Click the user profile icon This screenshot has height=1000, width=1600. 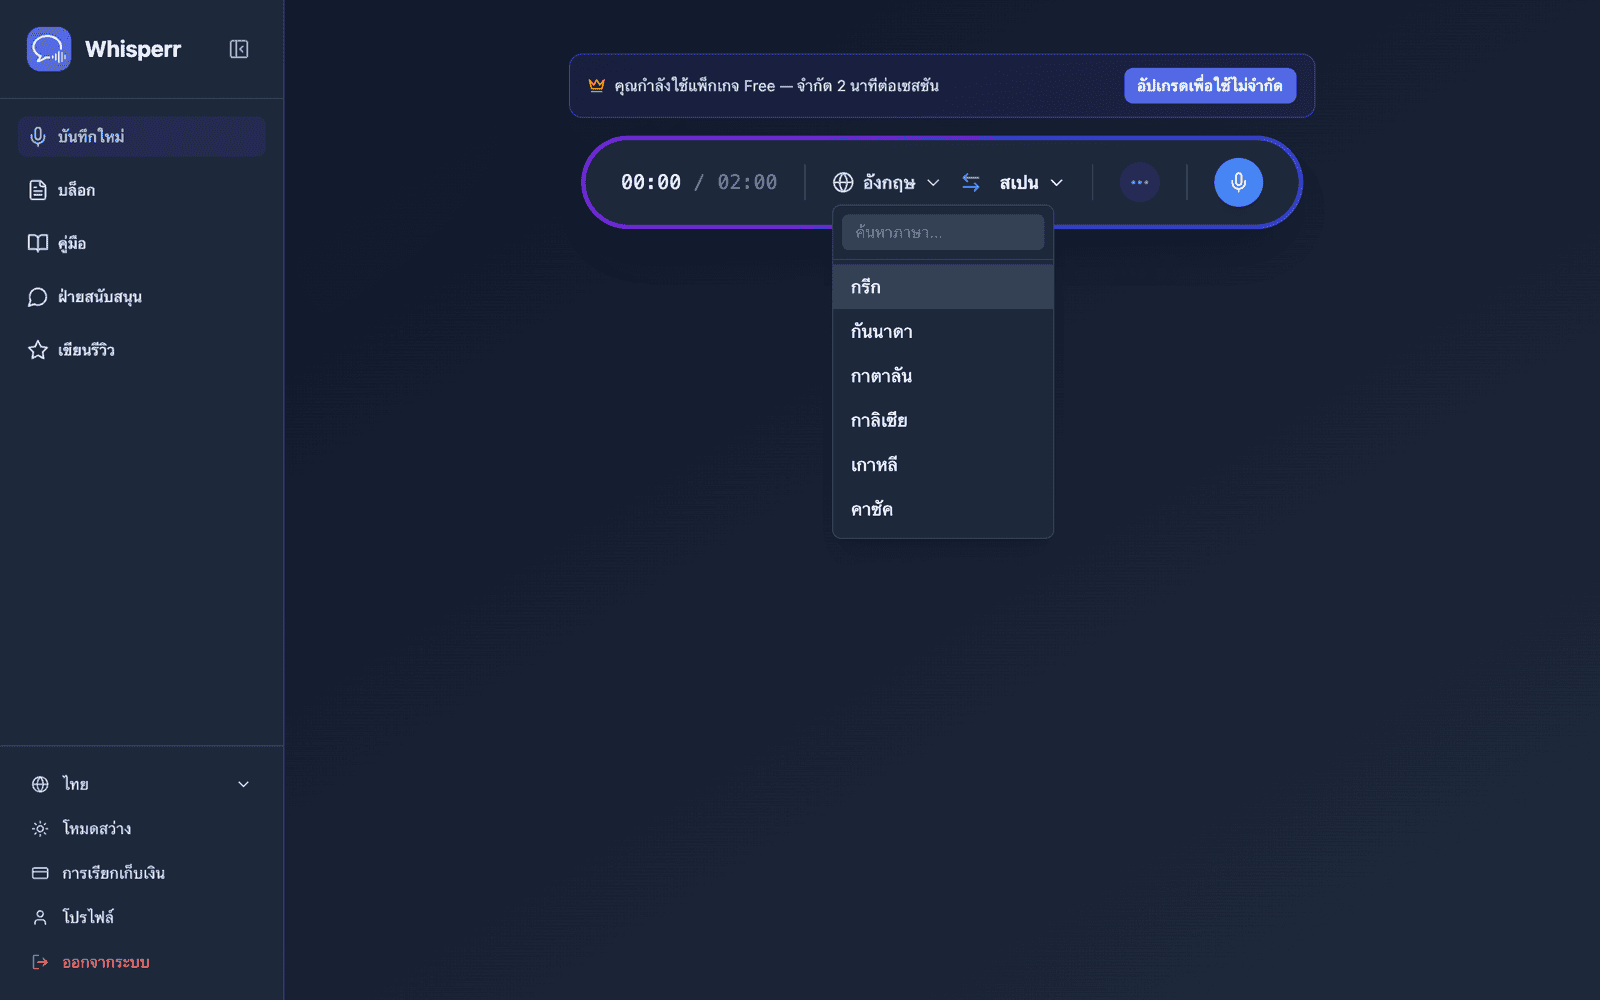[x=40, y=917]
